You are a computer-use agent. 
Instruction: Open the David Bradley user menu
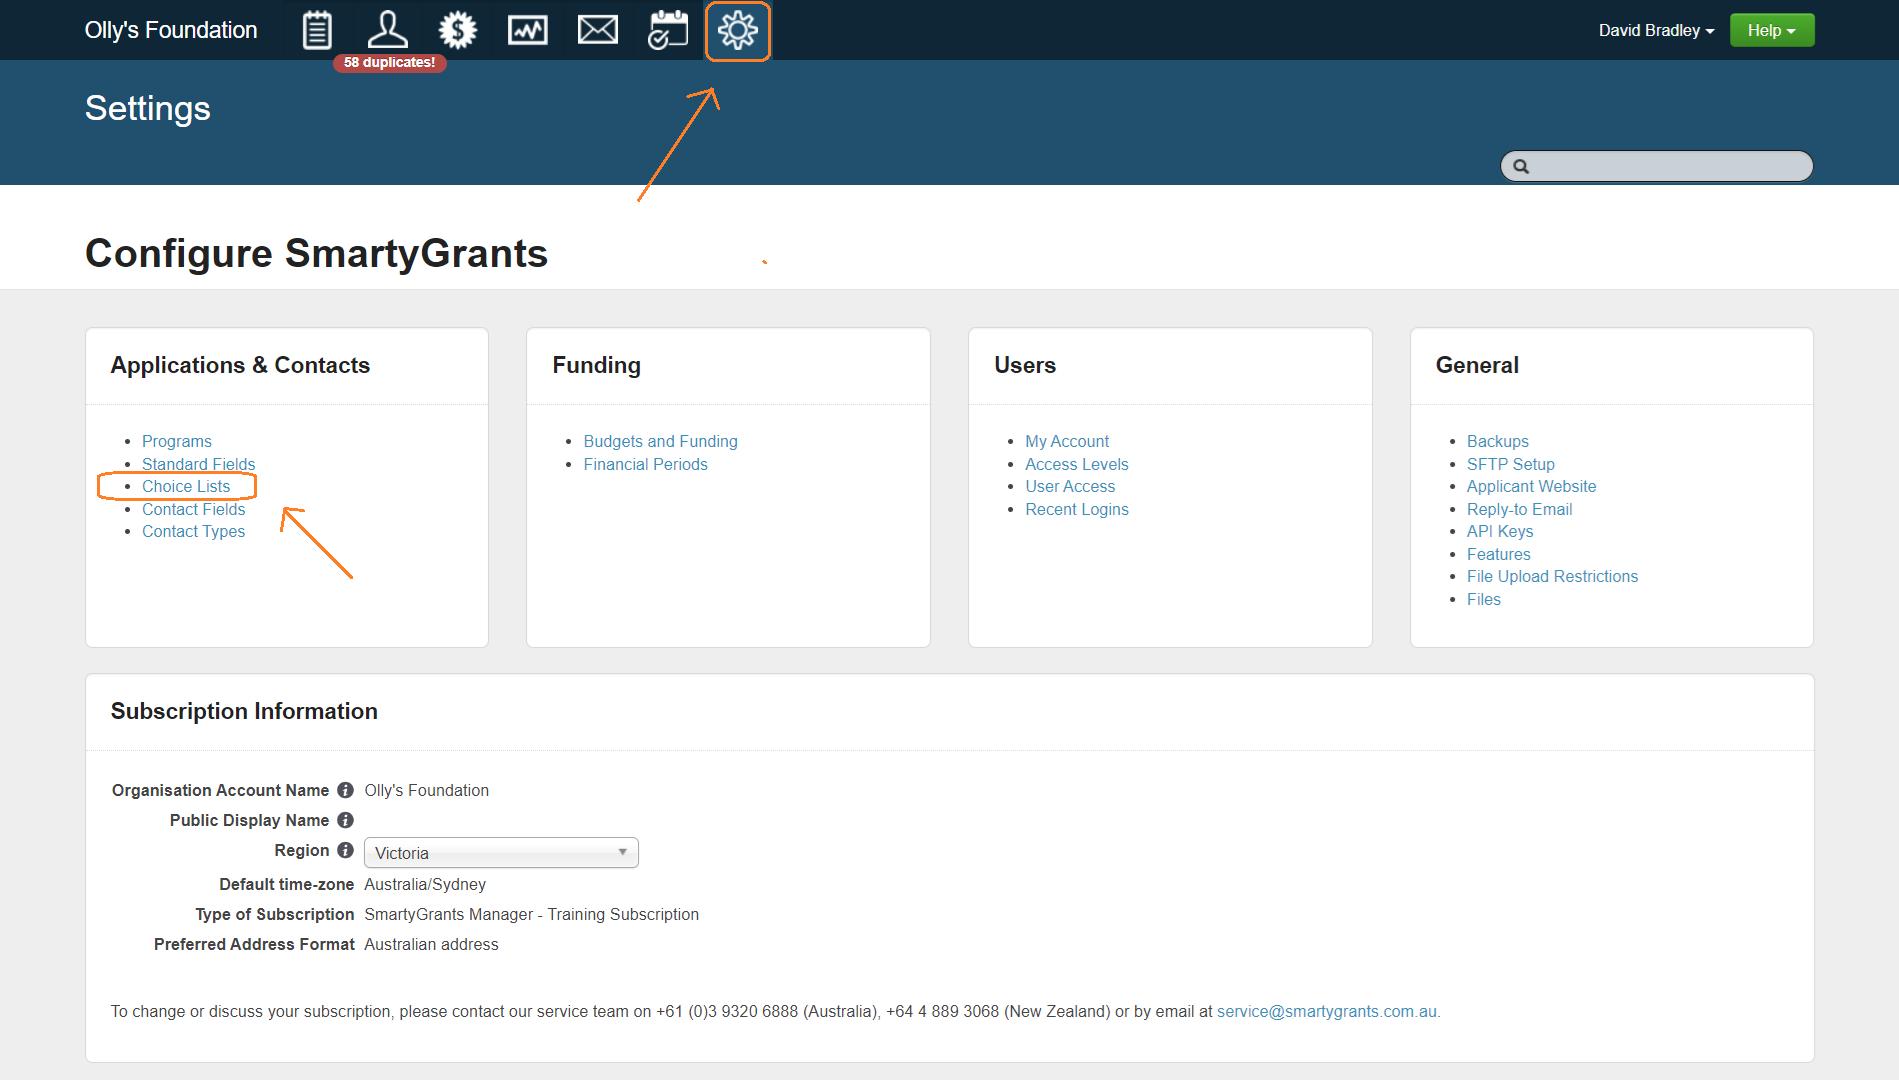[x=1656, y=30]
